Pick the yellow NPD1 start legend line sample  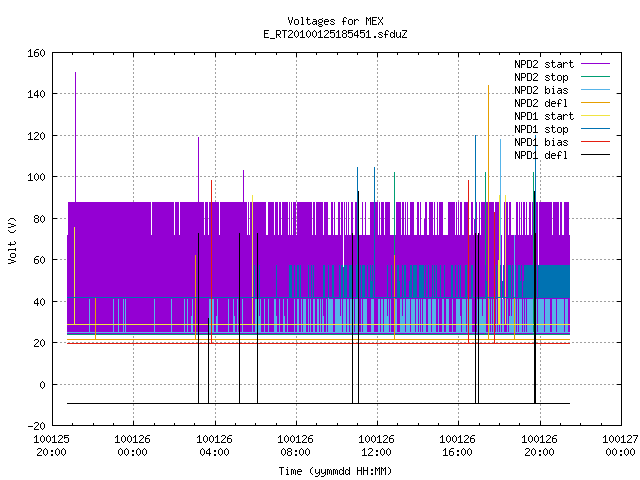[595, 116]
